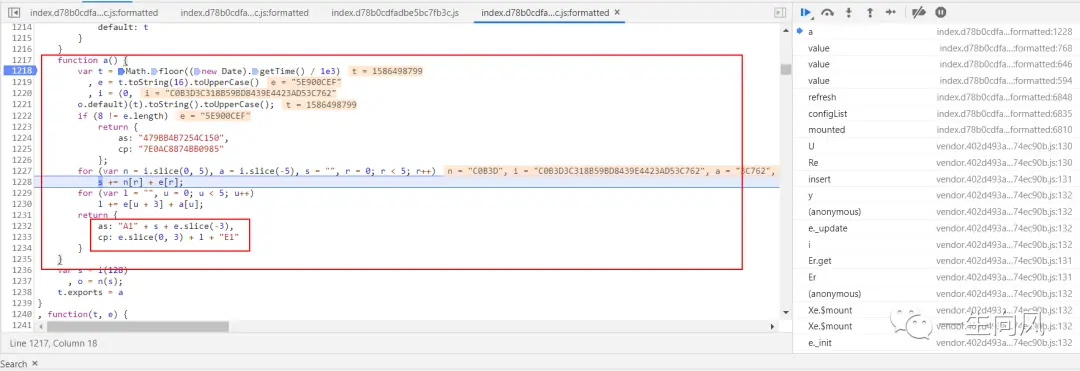This screenshot has width=1080, height=371.
Task: Close the active formatted file tab
Action: pos(616,12)
